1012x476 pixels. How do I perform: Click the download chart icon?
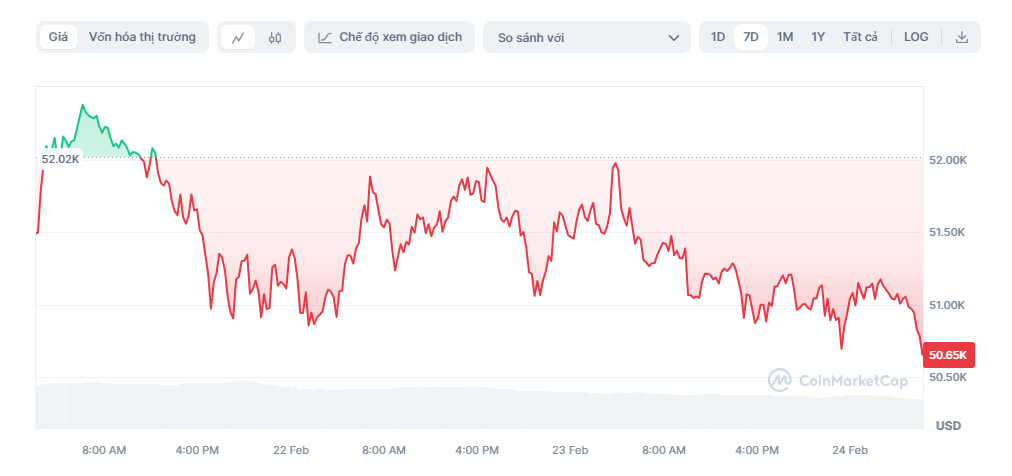[x=962, y=37]
